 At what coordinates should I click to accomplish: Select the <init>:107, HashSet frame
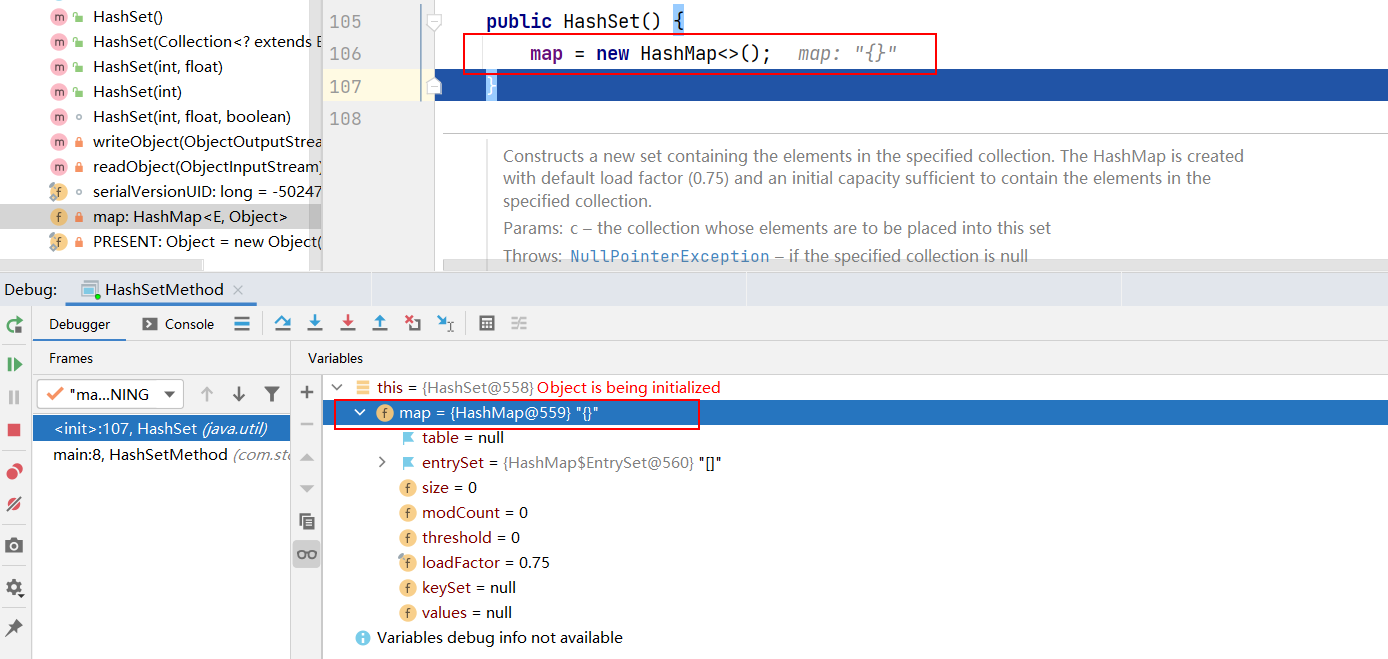pyautogui.click(x=161, y=428)
